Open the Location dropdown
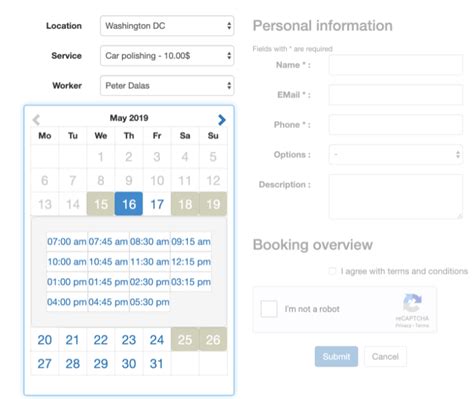 point(167,26)
